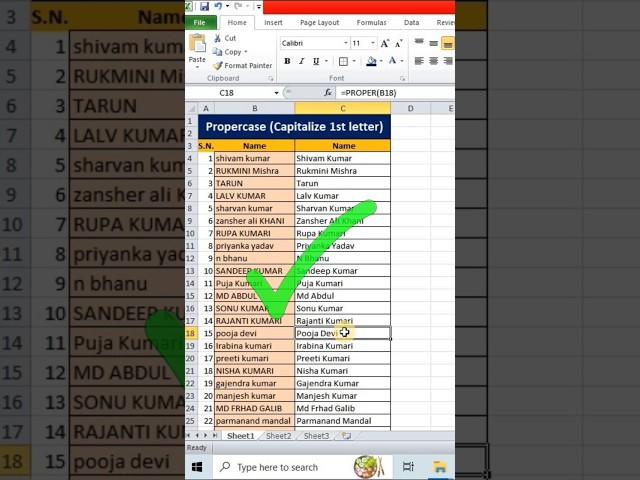Open the Page Layout ribbon tab
Viewport: 640px width, 480px height.
319,22
